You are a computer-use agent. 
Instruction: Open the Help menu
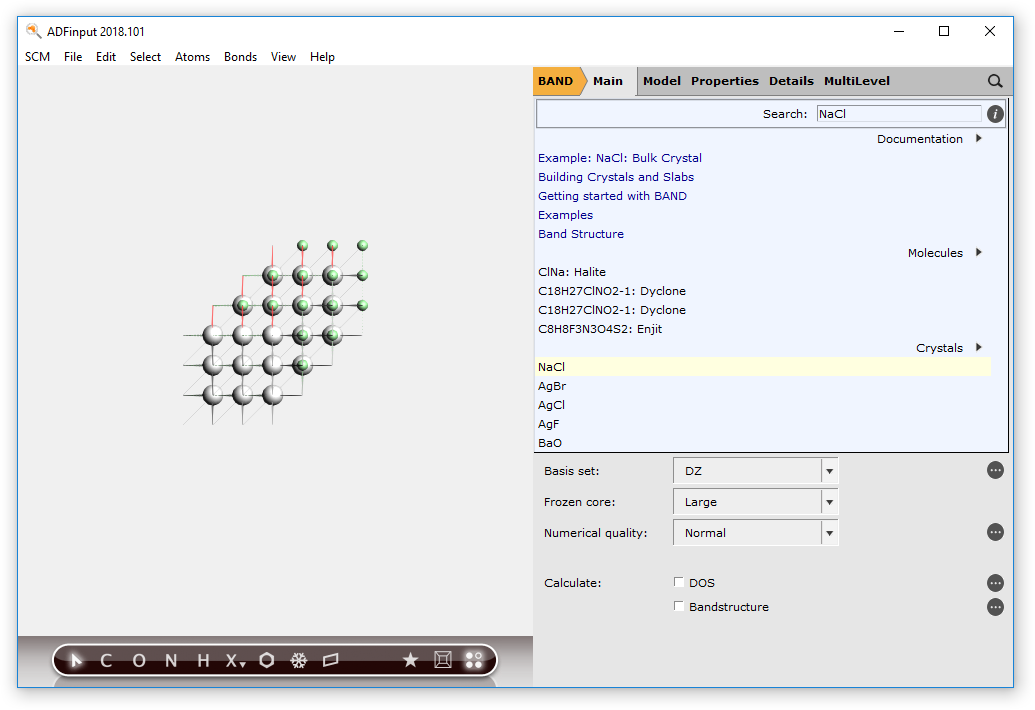pyautogui.click(x=322, y=57)
